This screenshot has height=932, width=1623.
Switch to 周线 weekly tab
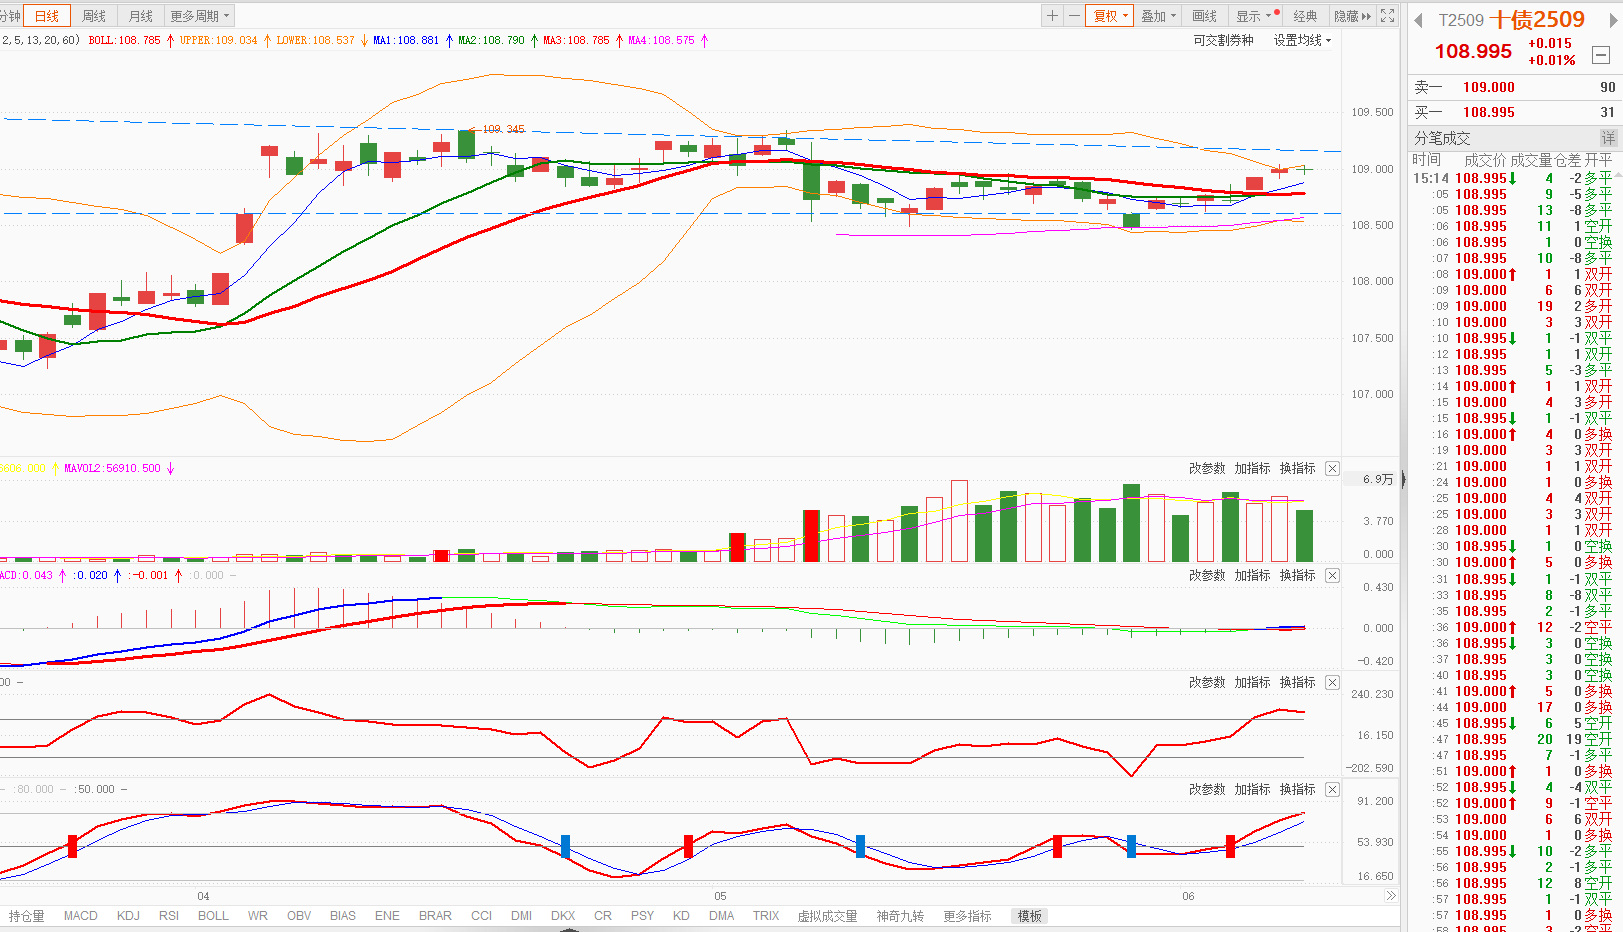point(94,16)
